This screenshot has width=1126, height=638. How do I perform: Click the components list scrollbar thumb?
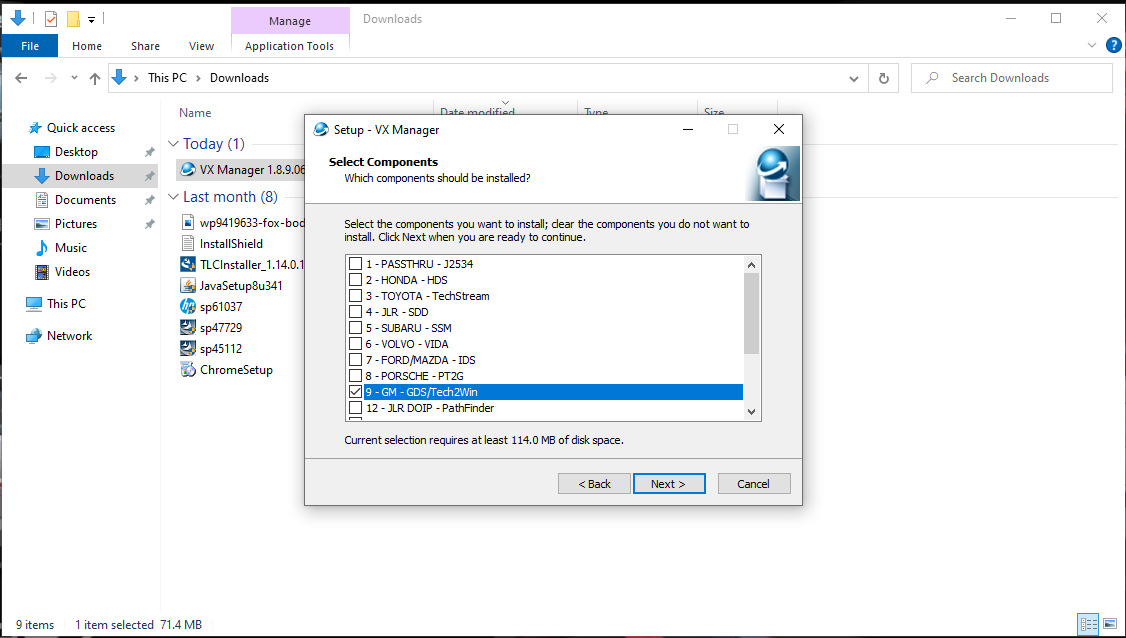[x=751, y=313]
